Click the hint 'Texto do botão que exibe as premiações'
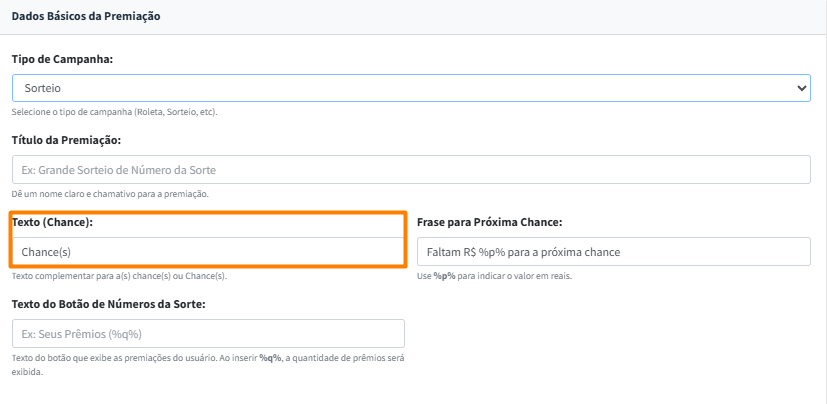 tap(130, 357)
